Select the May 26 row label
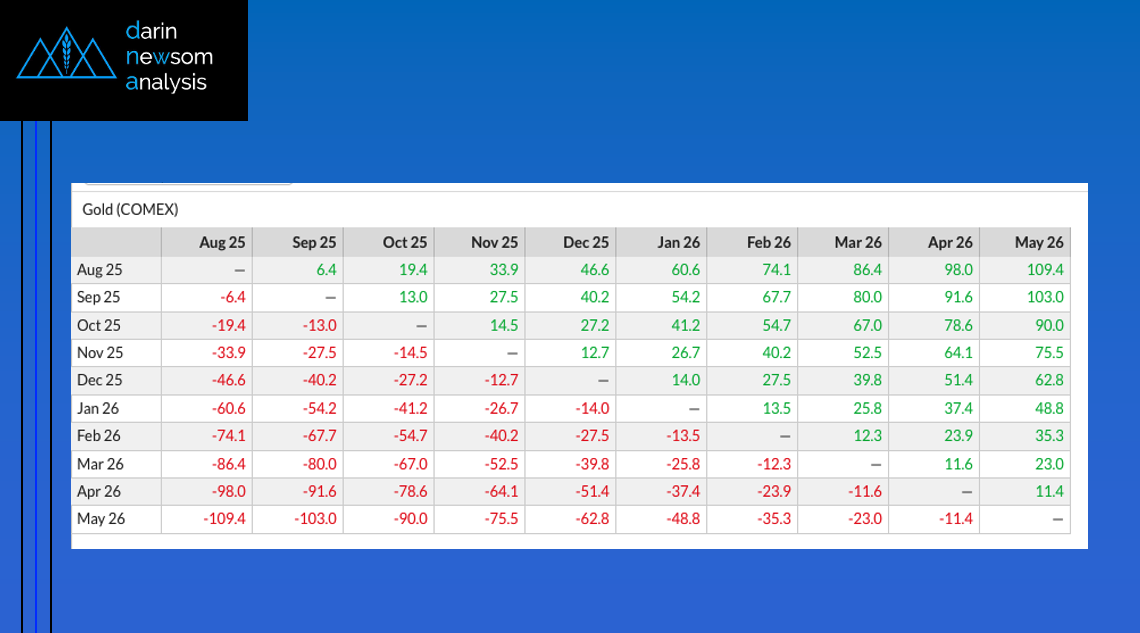This screenshot has height=633, width=1140. click(100, 519)
